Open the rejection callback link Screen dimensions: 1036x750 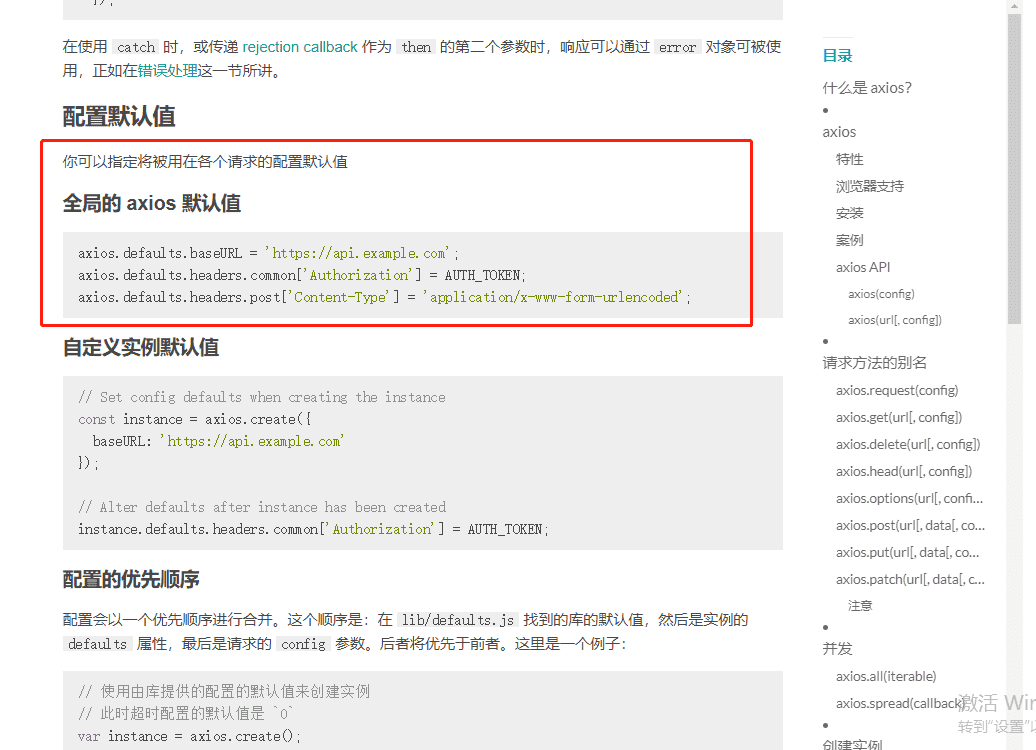click(300, 47)
